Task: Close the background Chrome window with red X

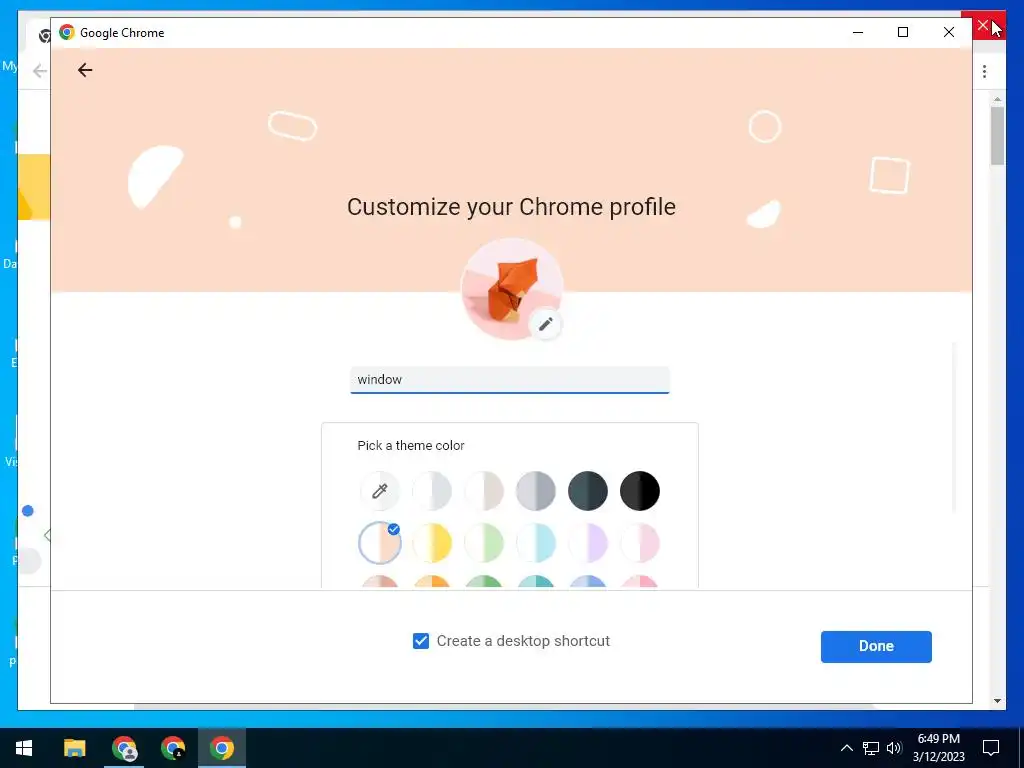Action: (x=984, y=26)
